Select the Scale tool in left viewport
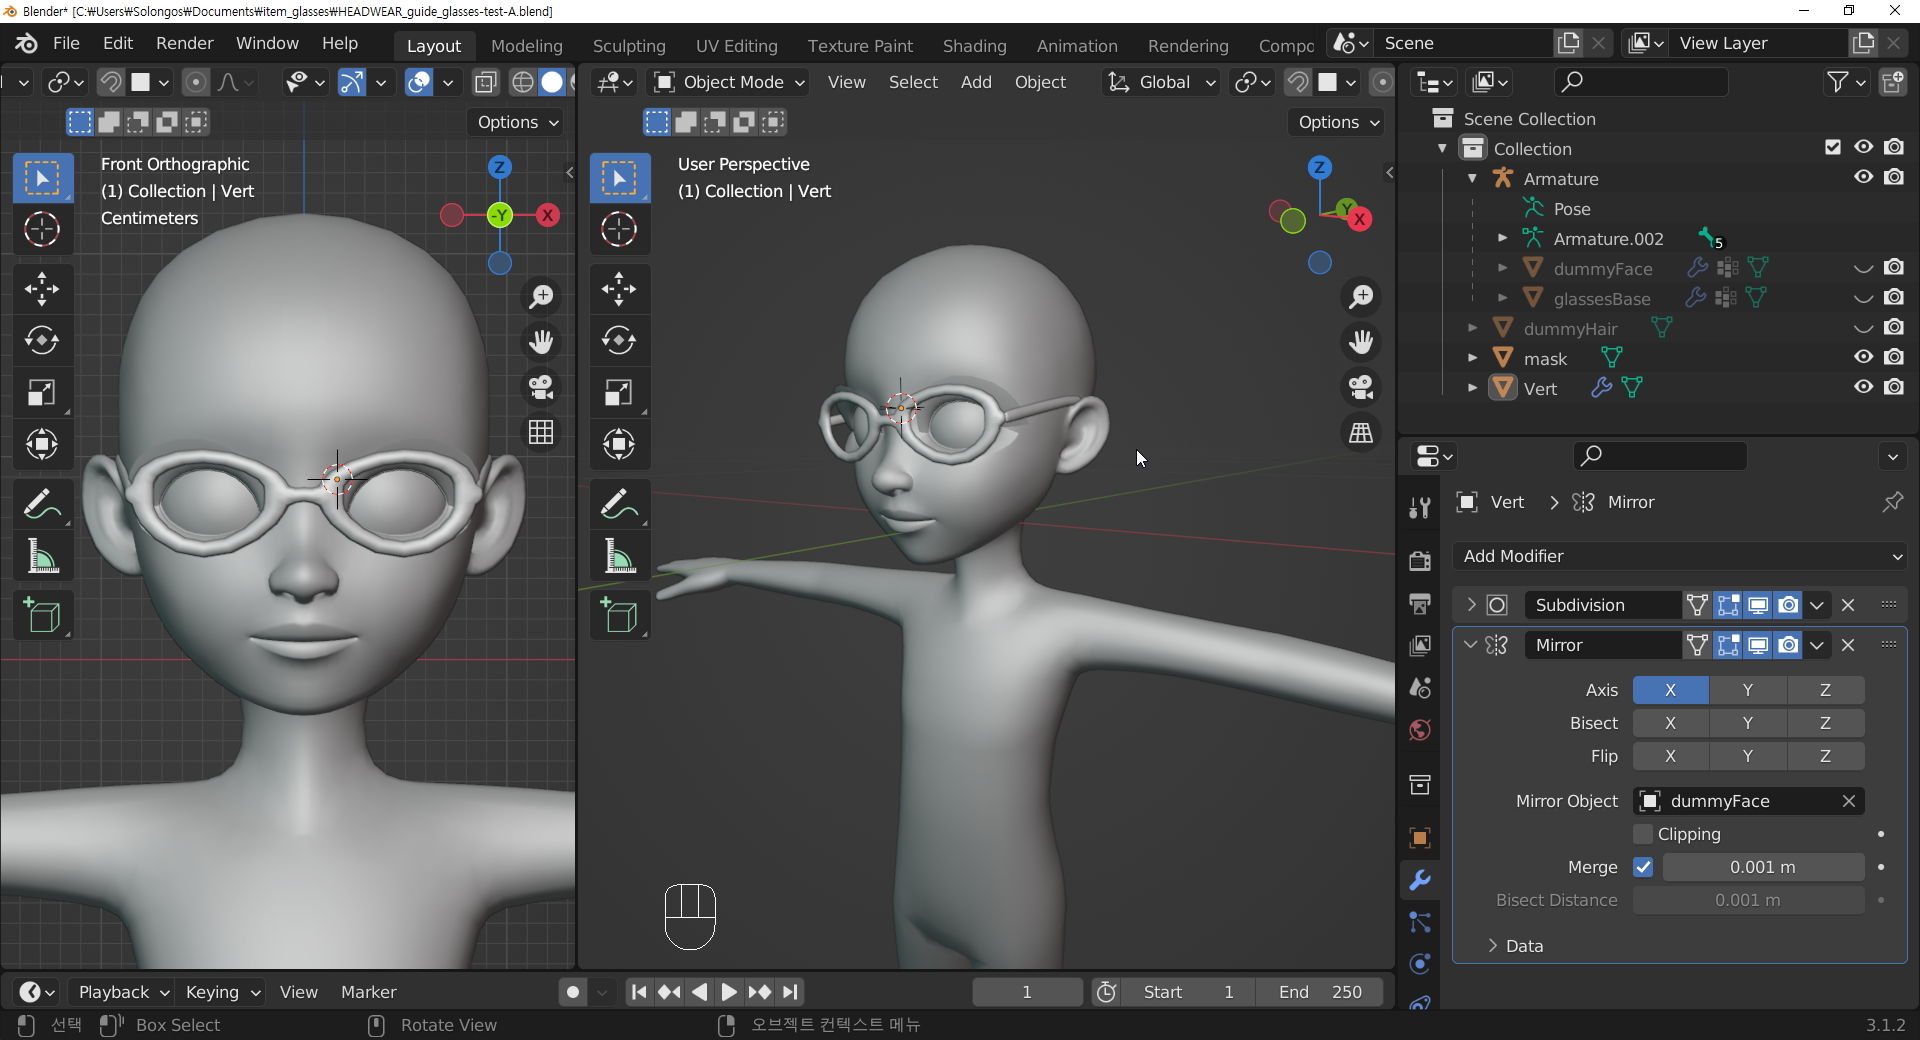 (42, 393)
